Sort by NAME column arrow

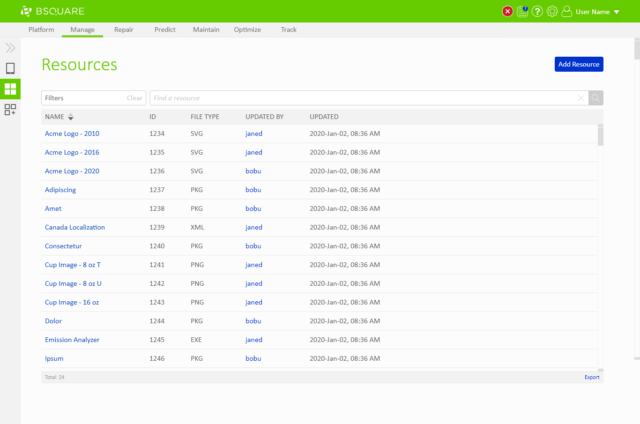(71, 117)
